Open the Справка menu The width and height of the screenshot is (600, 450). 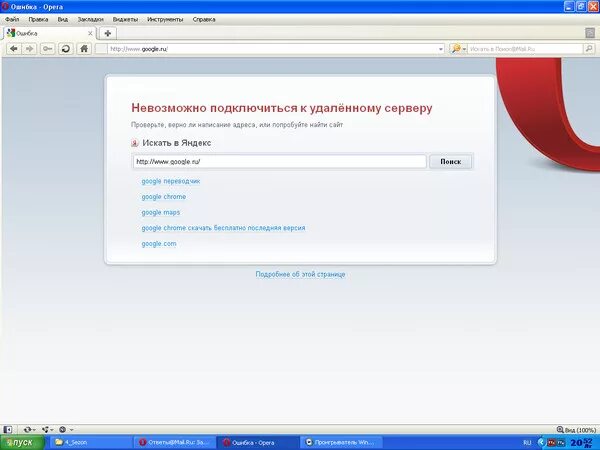[x=204, y=19]
